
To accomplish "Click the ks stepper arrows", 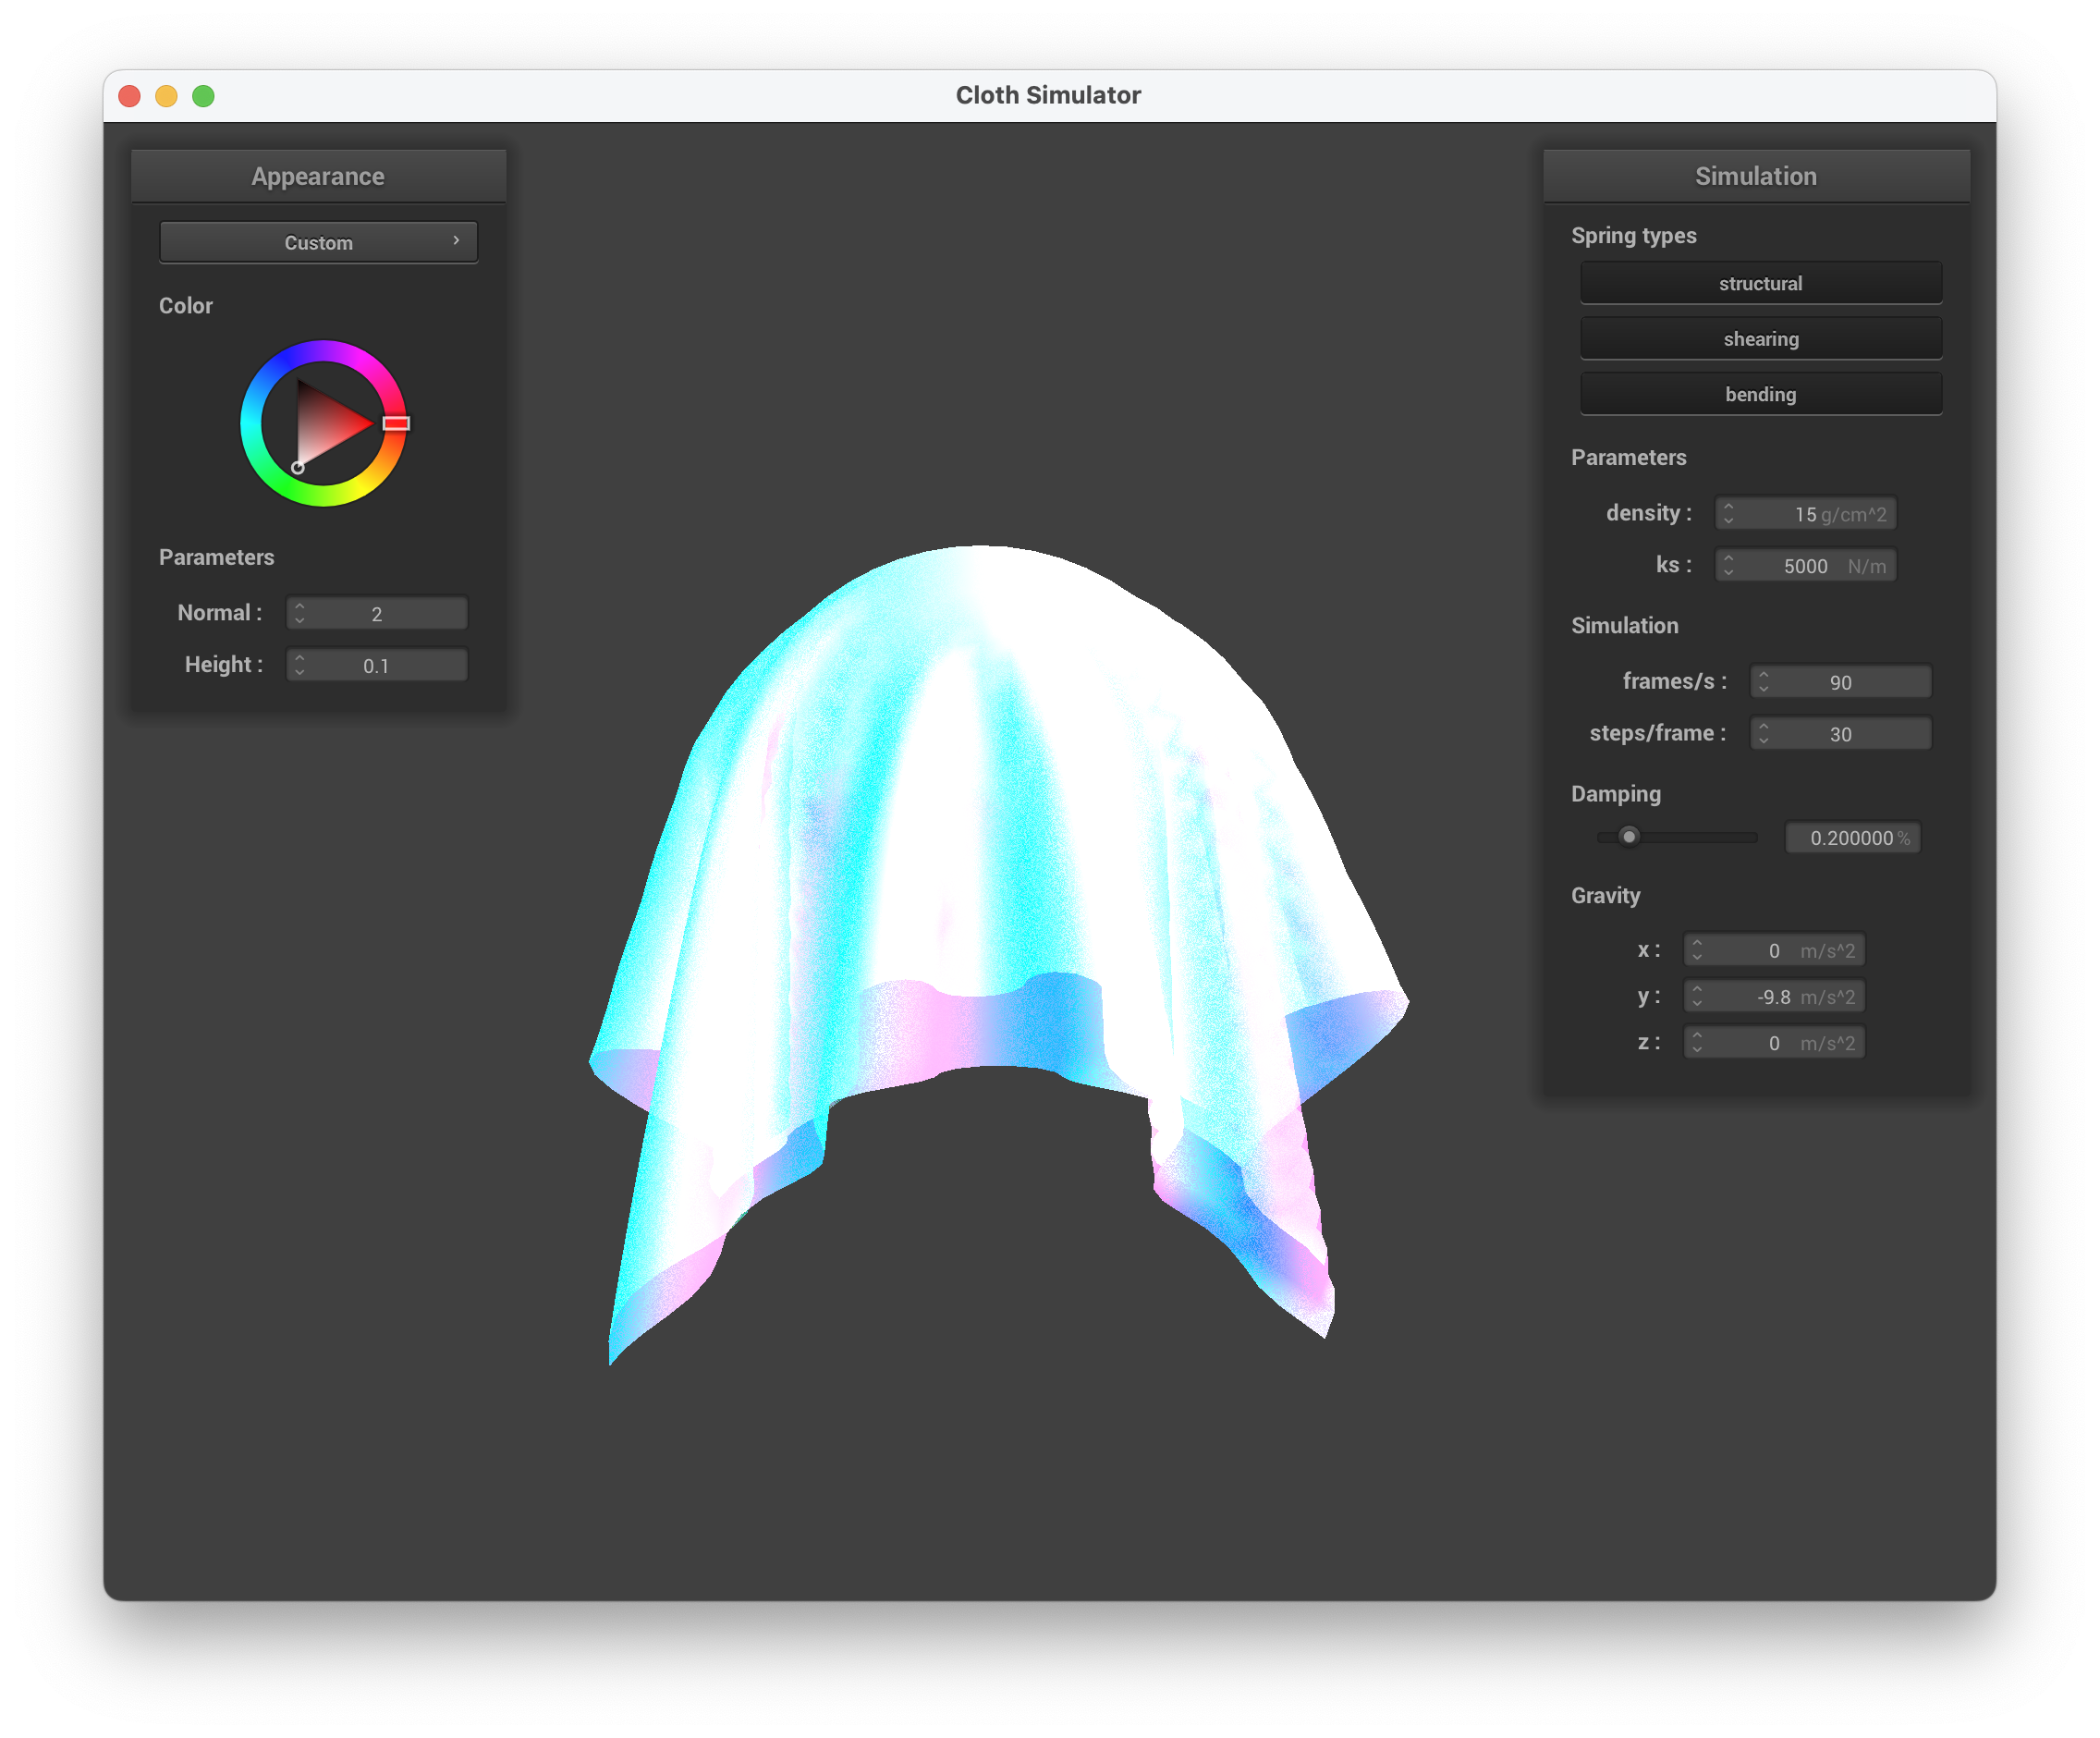I will coord(1728,565).
